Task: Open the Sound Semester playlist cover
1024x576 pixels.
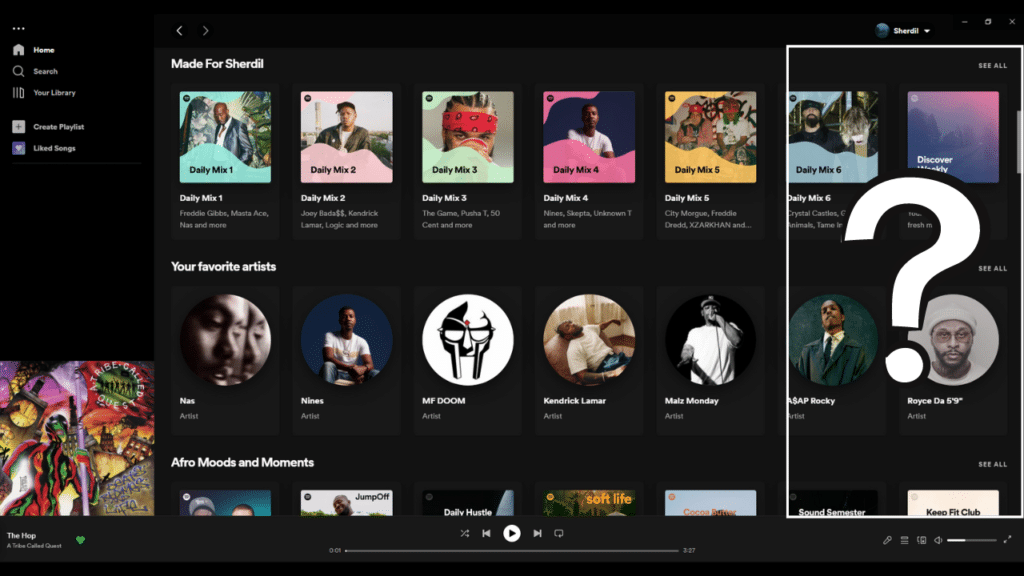Action: tap(833, 503)
